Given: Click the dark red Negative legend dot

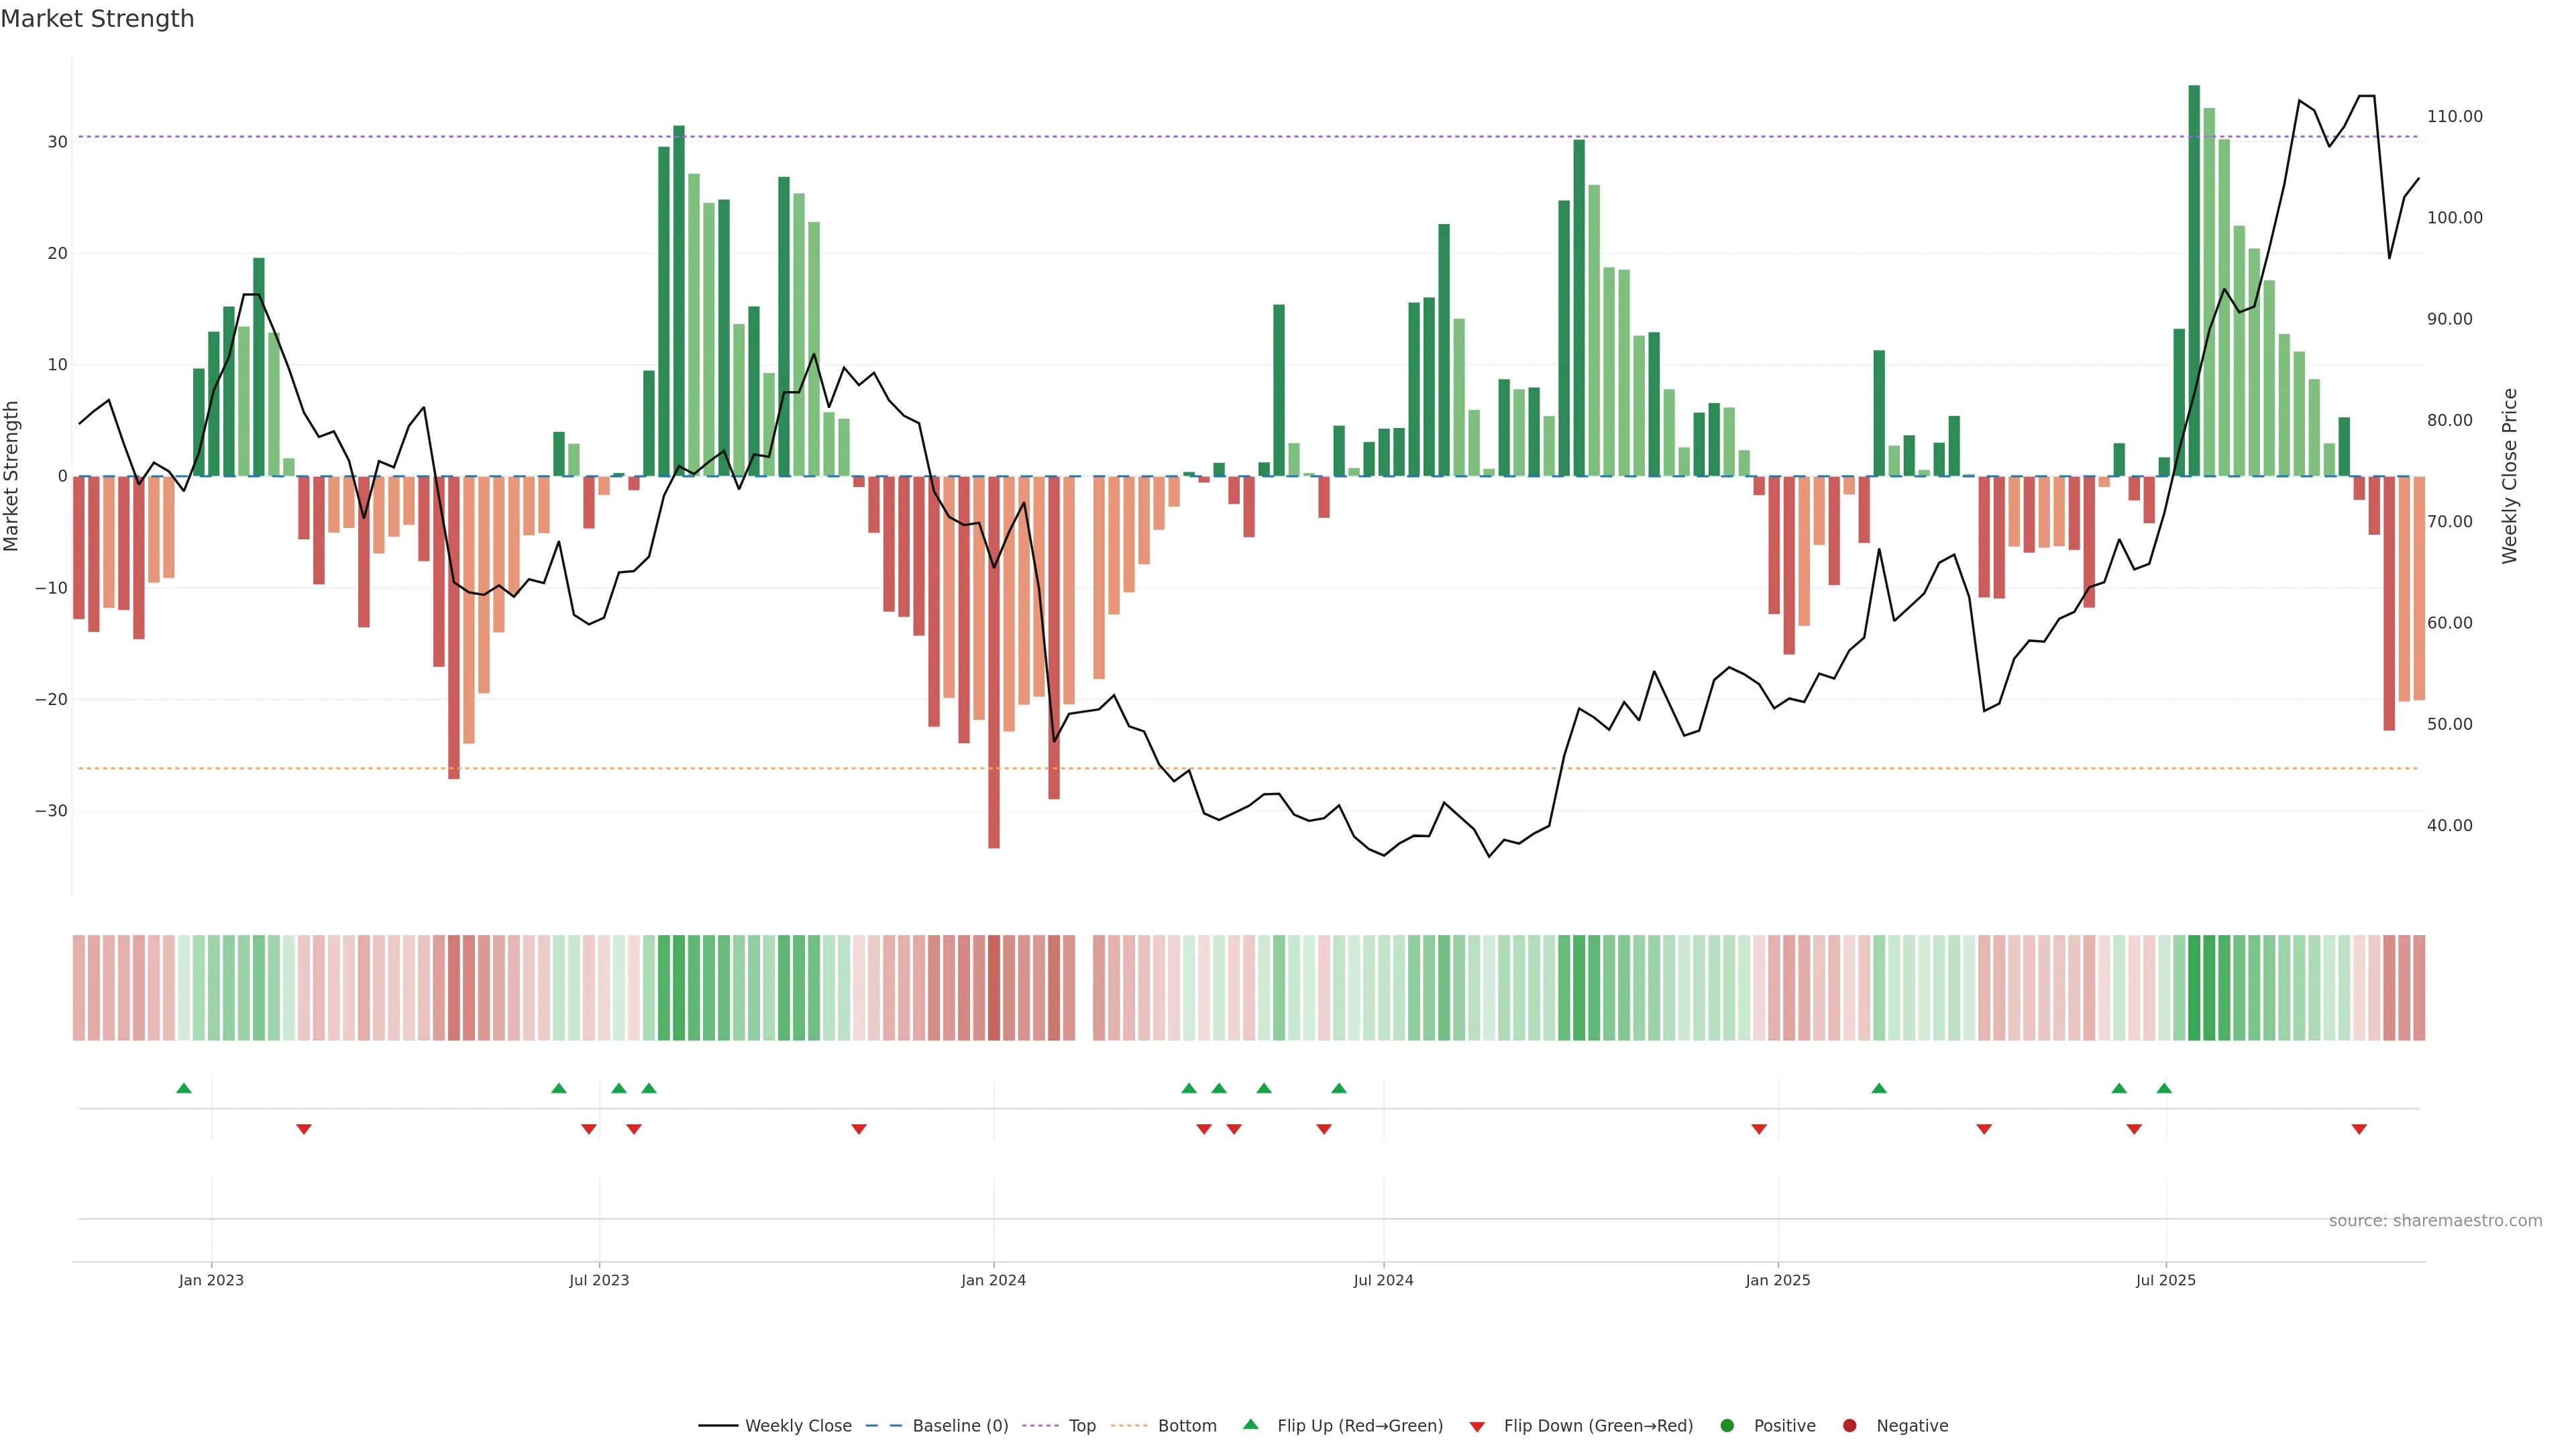Looking at the screenshot, I should [x=1849, y=1425].
